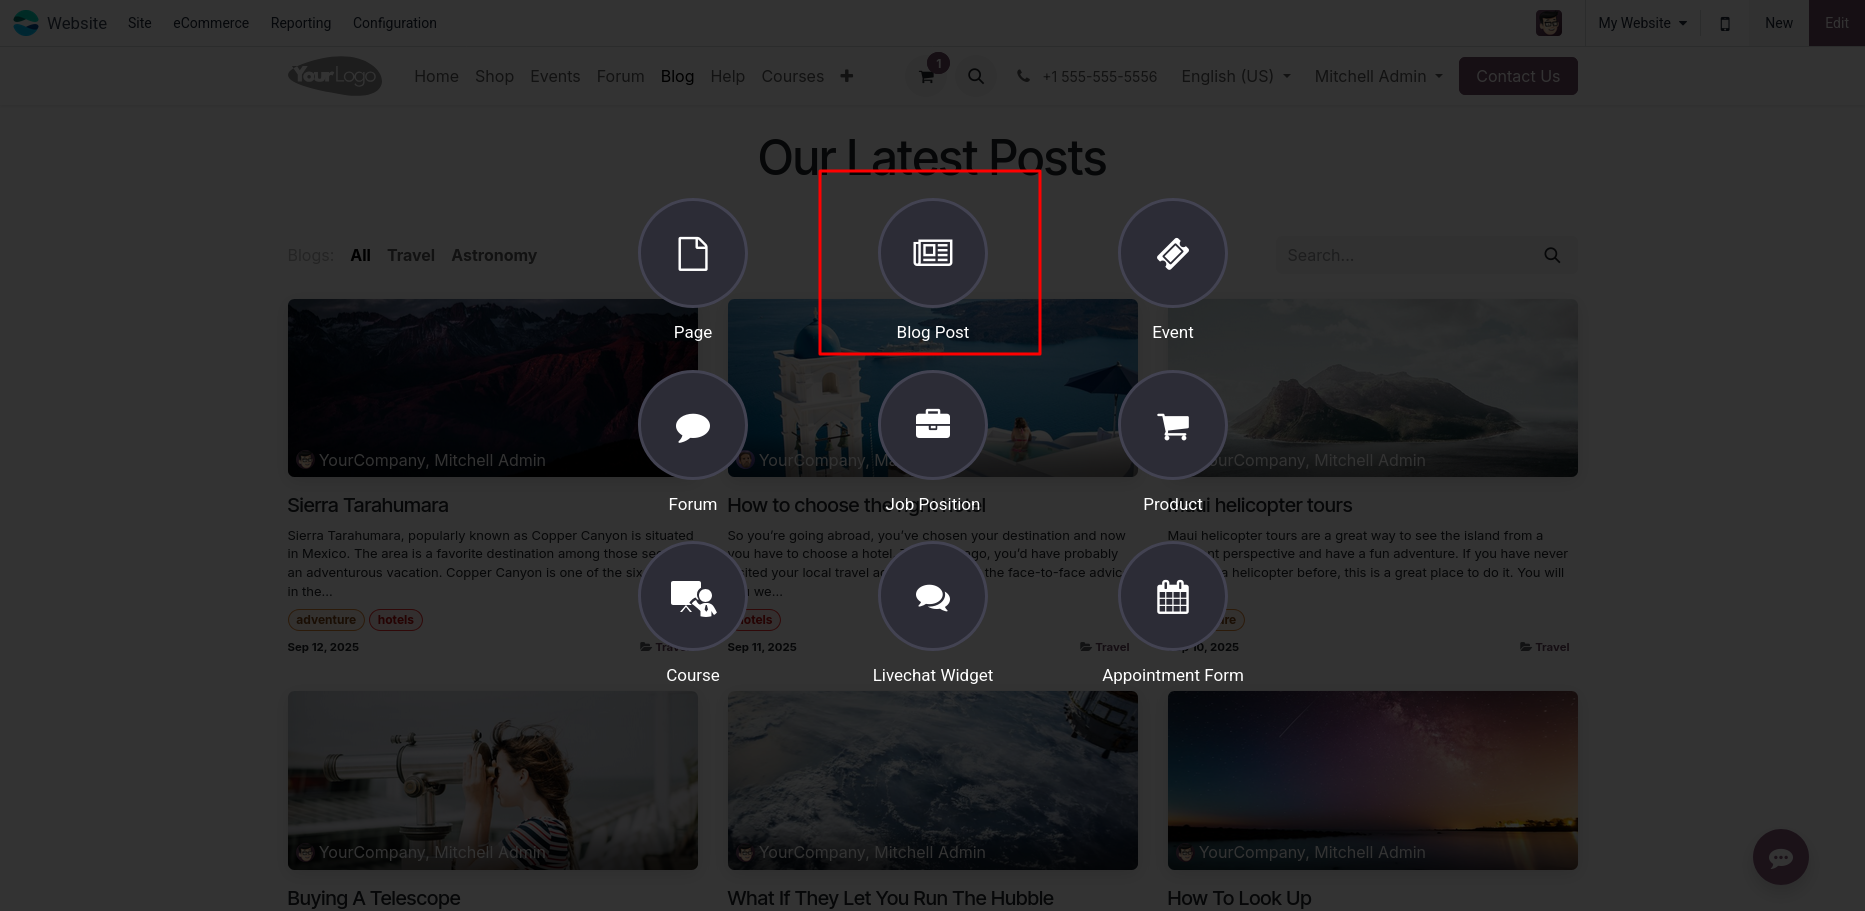Open the English (US) language dropdown
This screenshot has width=1865, height=911.
(1236, 76)
